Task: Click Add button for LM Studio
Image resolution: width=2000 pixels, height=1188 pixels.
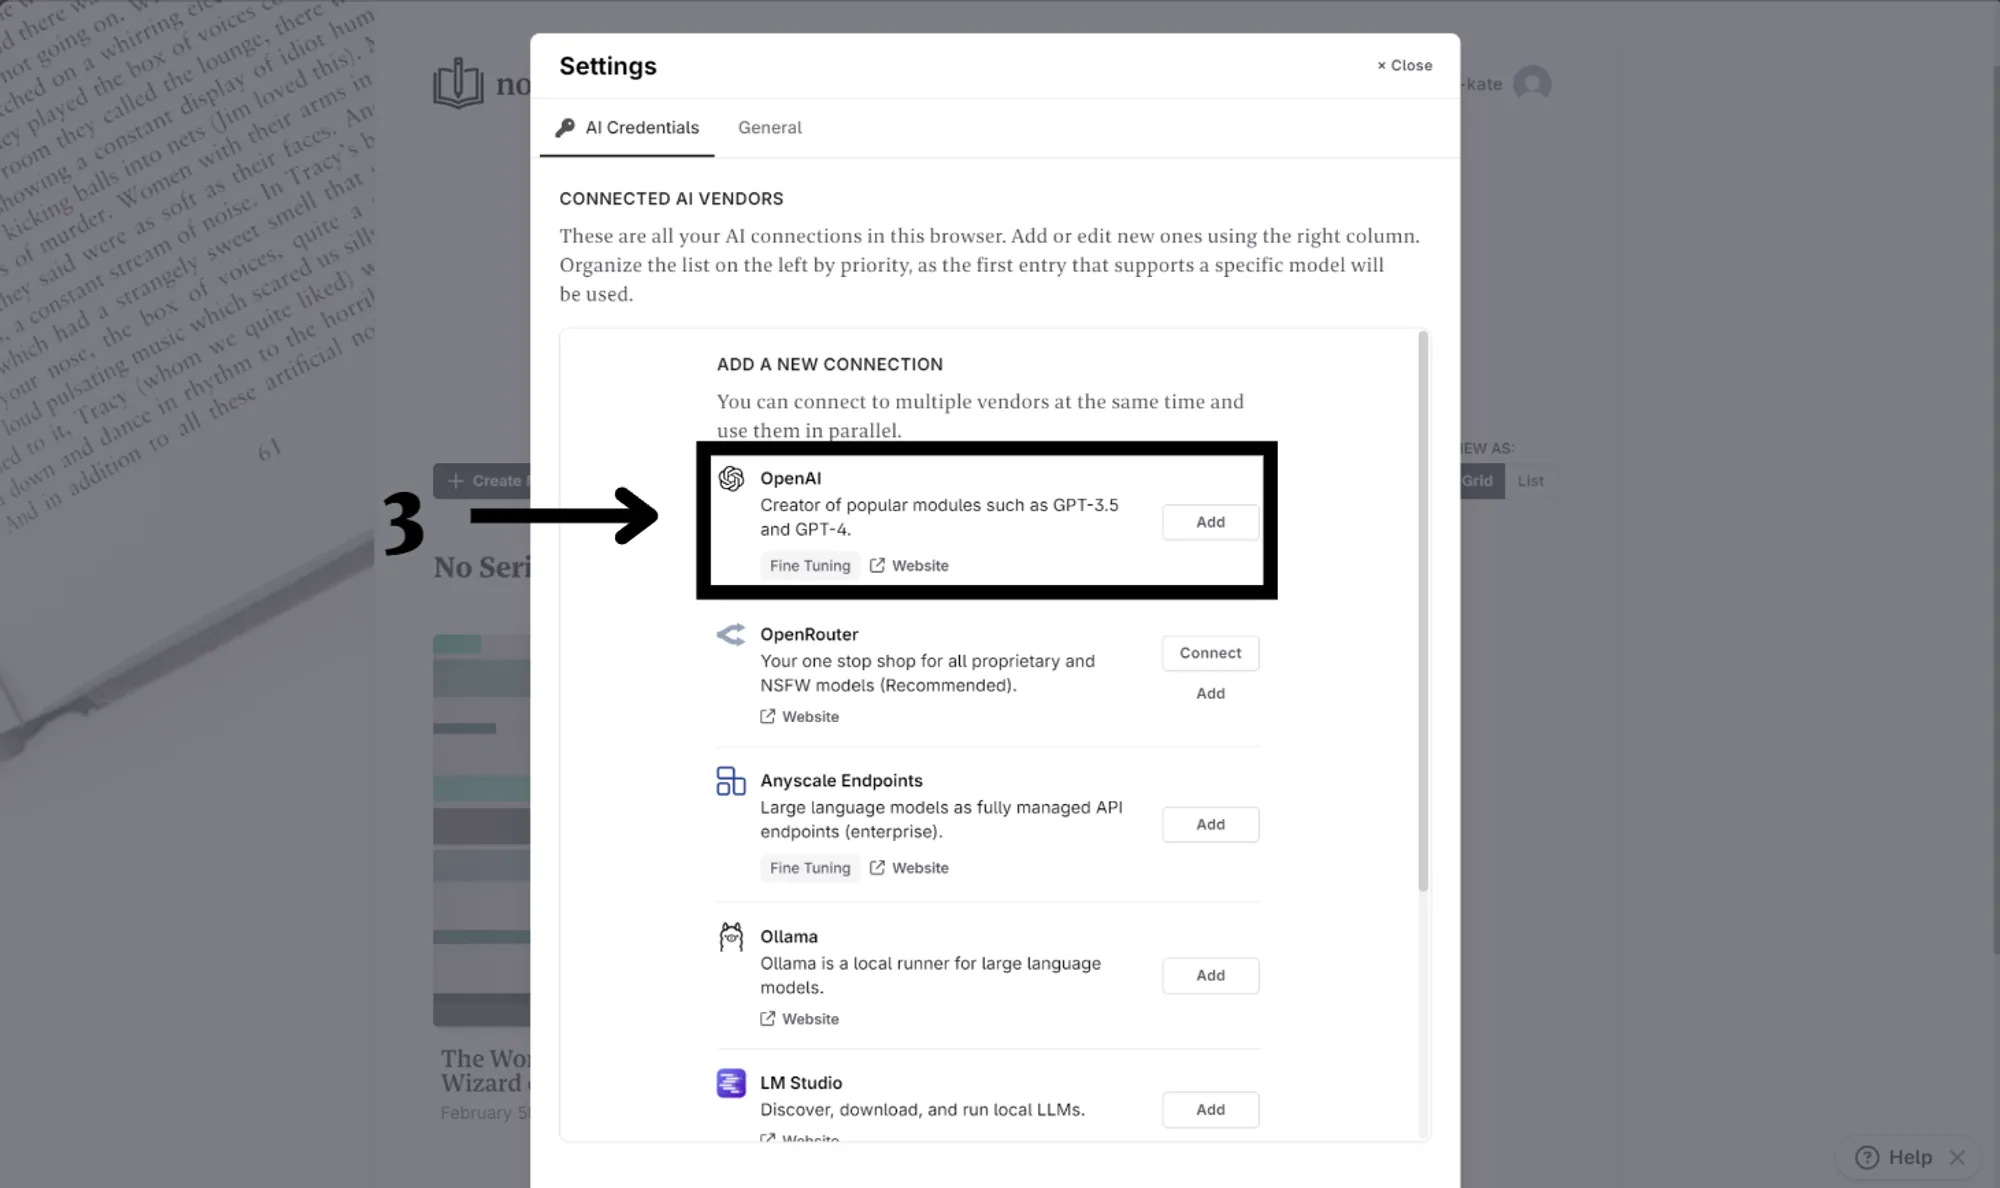Action: coord(1209,1109)
